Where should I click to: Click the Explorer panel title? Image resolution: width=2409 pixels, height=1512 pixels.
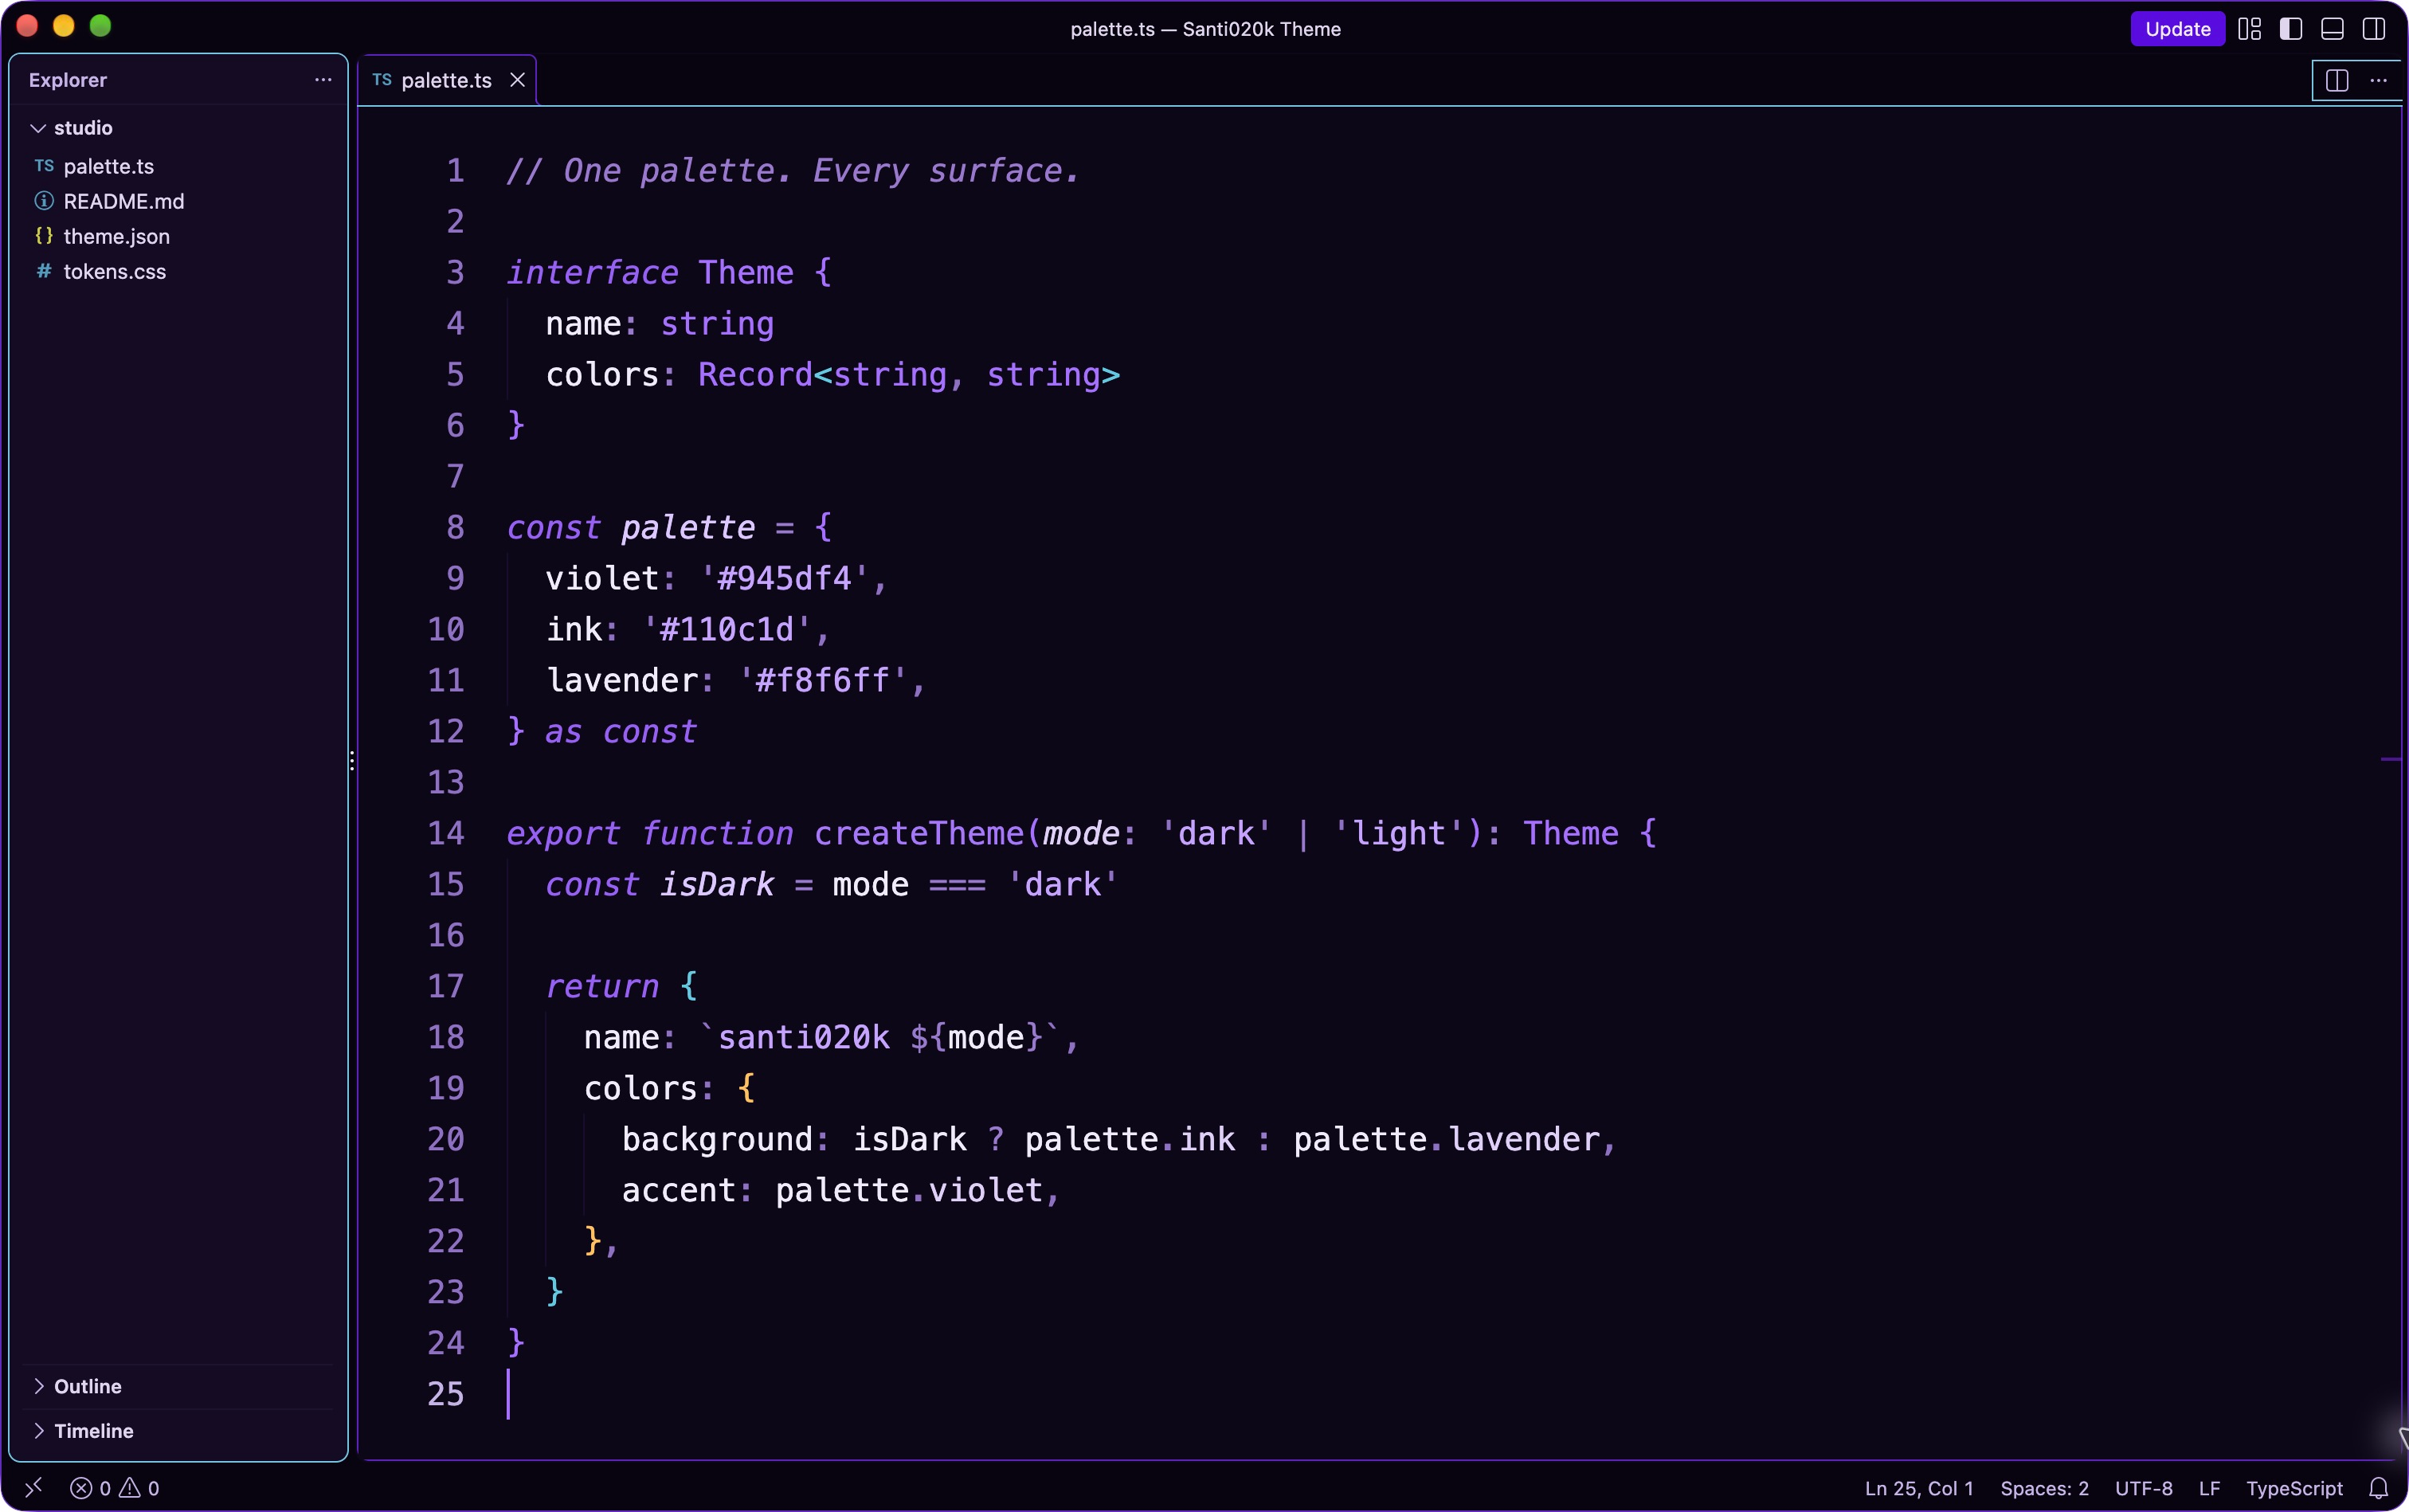[67, 80]
